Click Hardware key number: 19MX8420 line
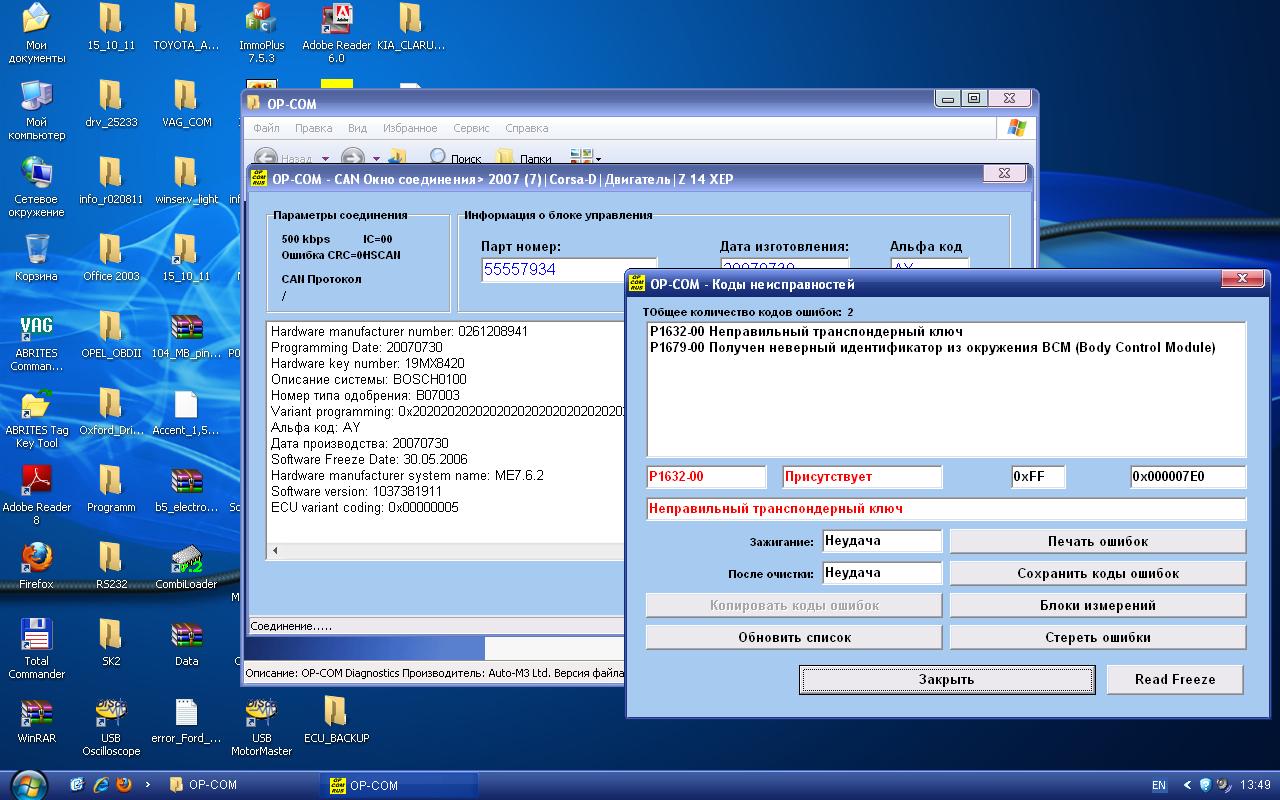1280x800 pixels. point(368,363)
